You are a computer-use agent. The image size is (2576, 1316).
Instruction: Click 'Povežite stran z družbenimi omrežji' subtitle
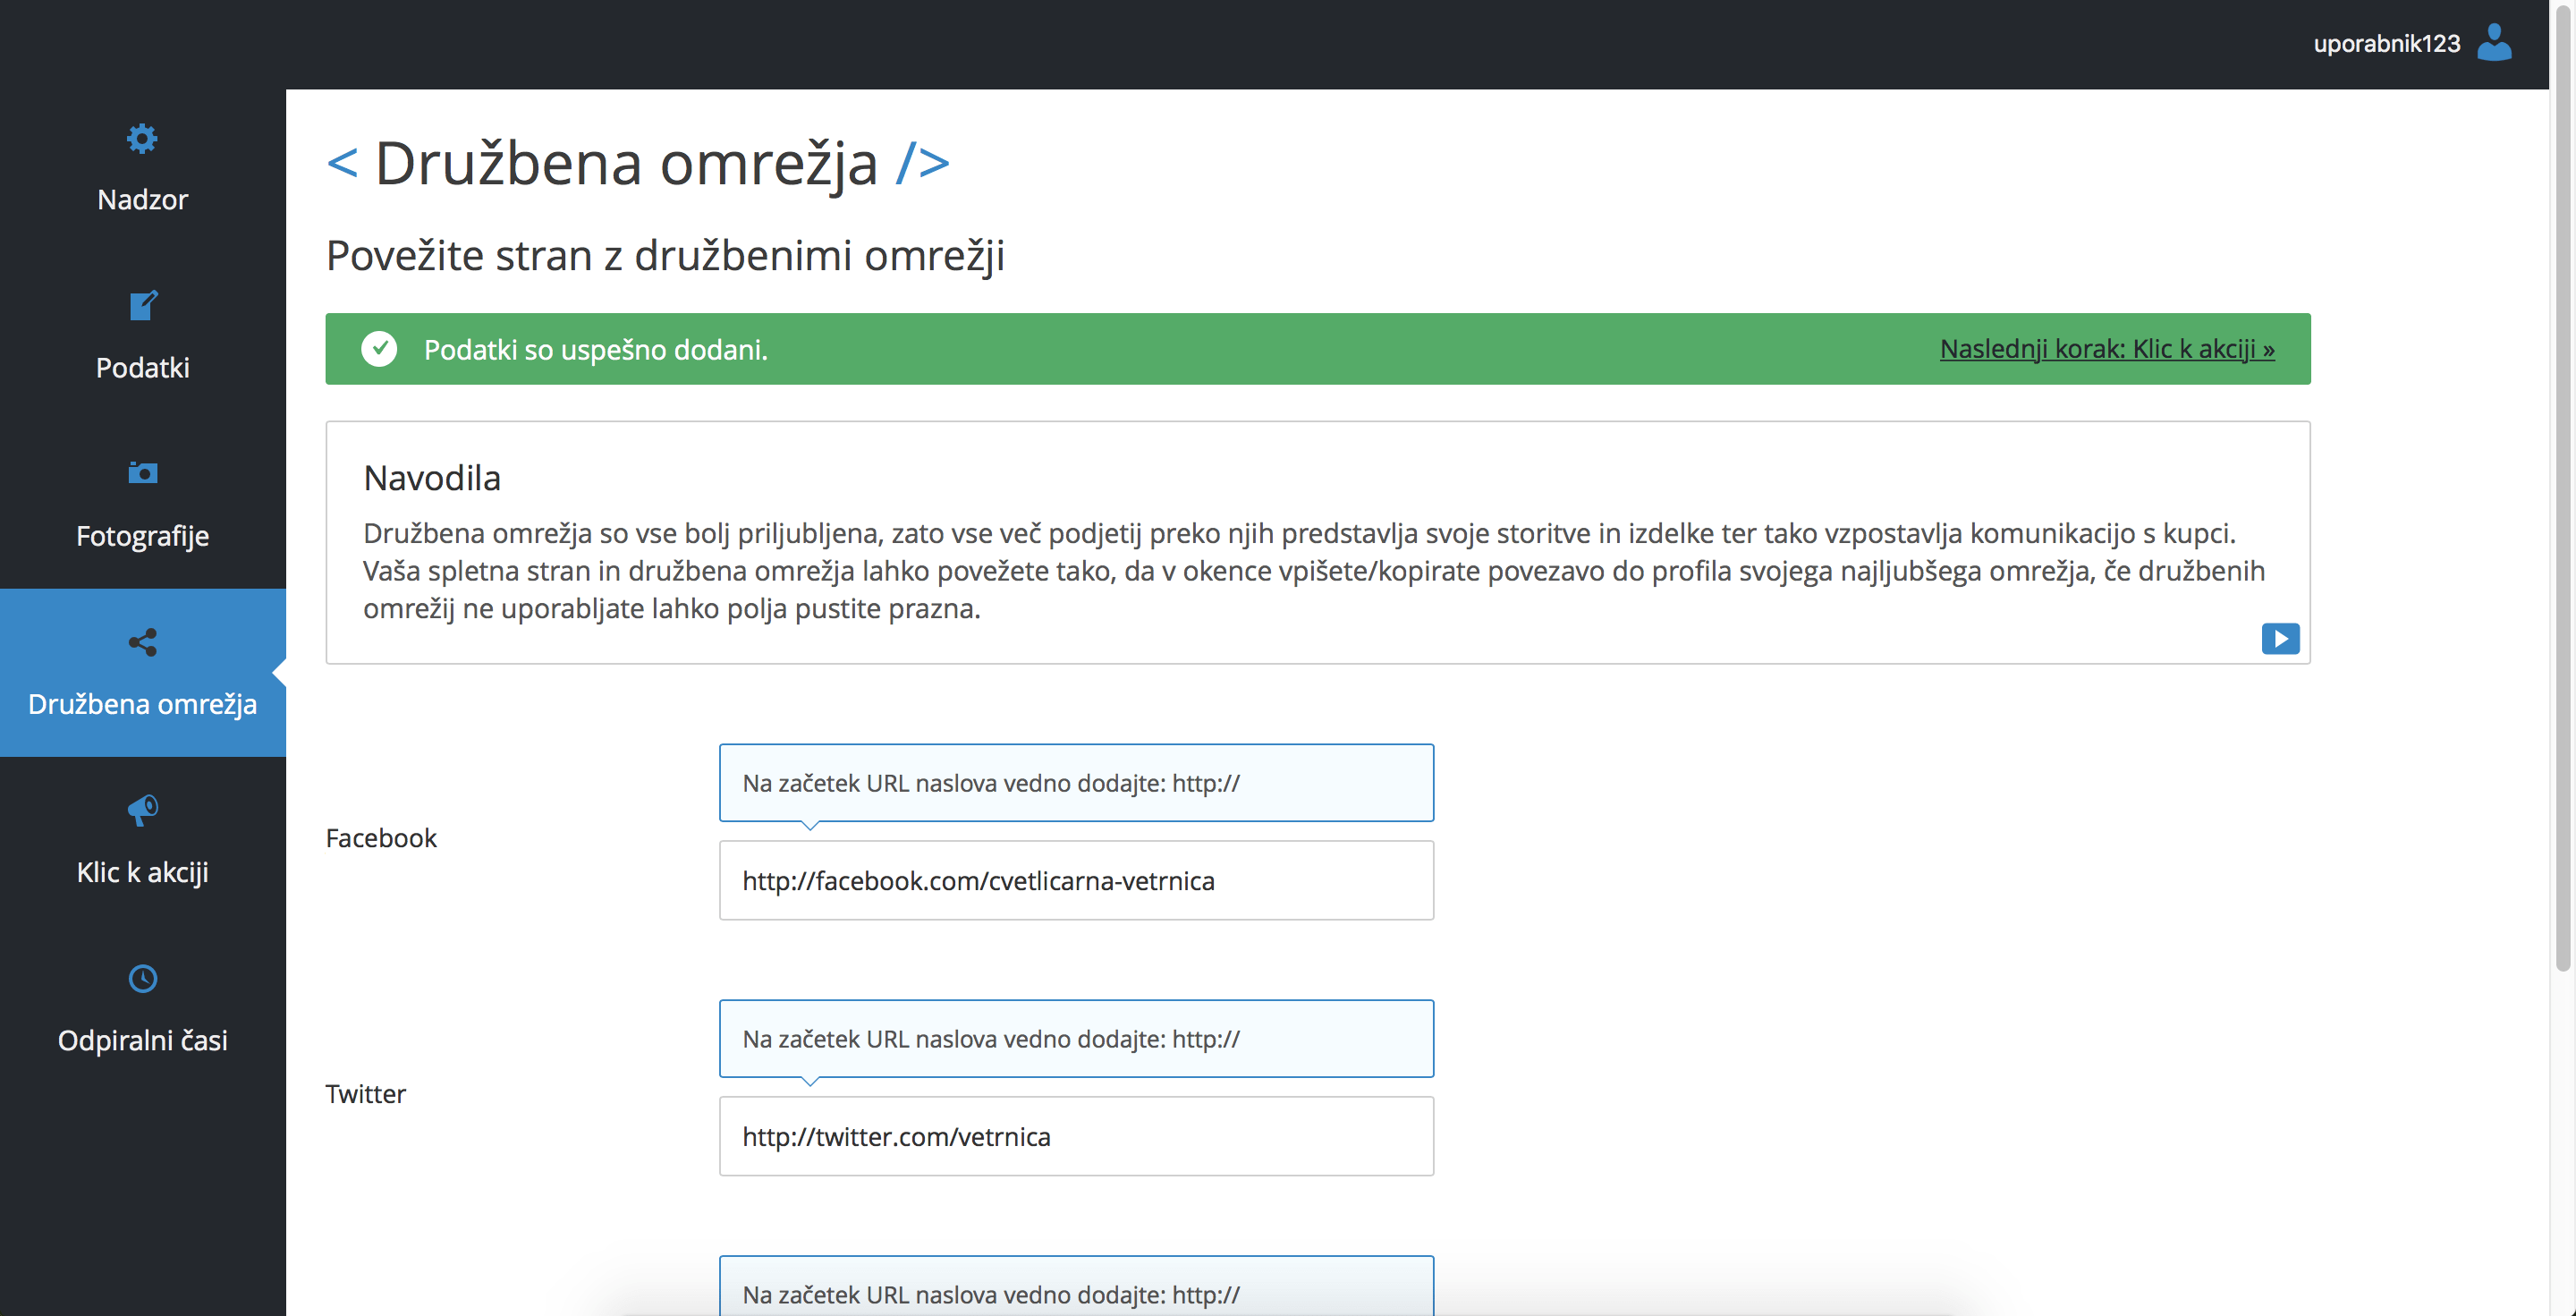coord(665,256)
